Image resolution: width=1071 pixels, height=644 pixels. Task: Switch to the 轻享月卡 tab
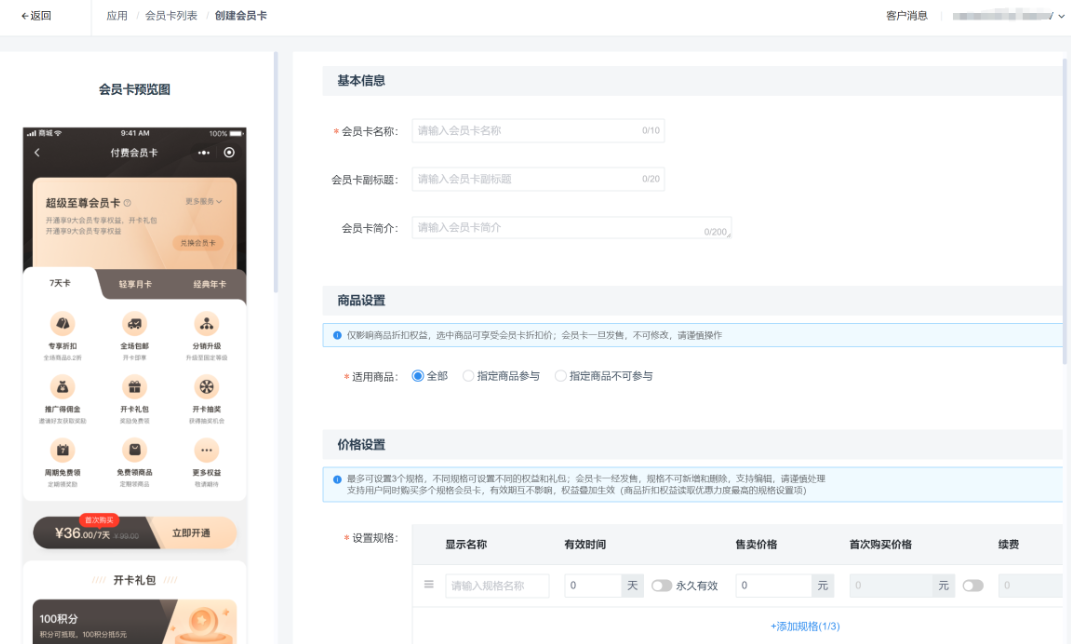(x=135, y=284)
